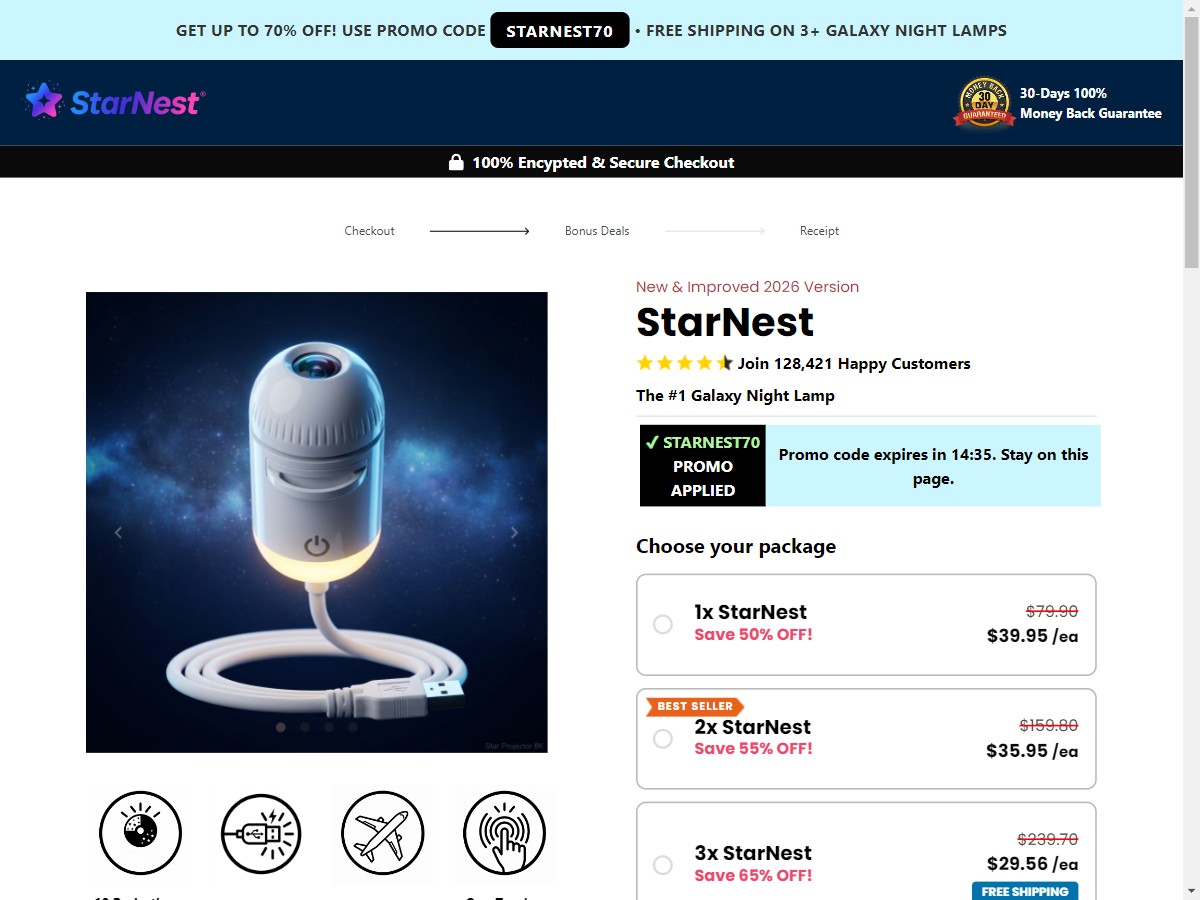Click the 30-day money back guarantee badge

pos(985,103)
